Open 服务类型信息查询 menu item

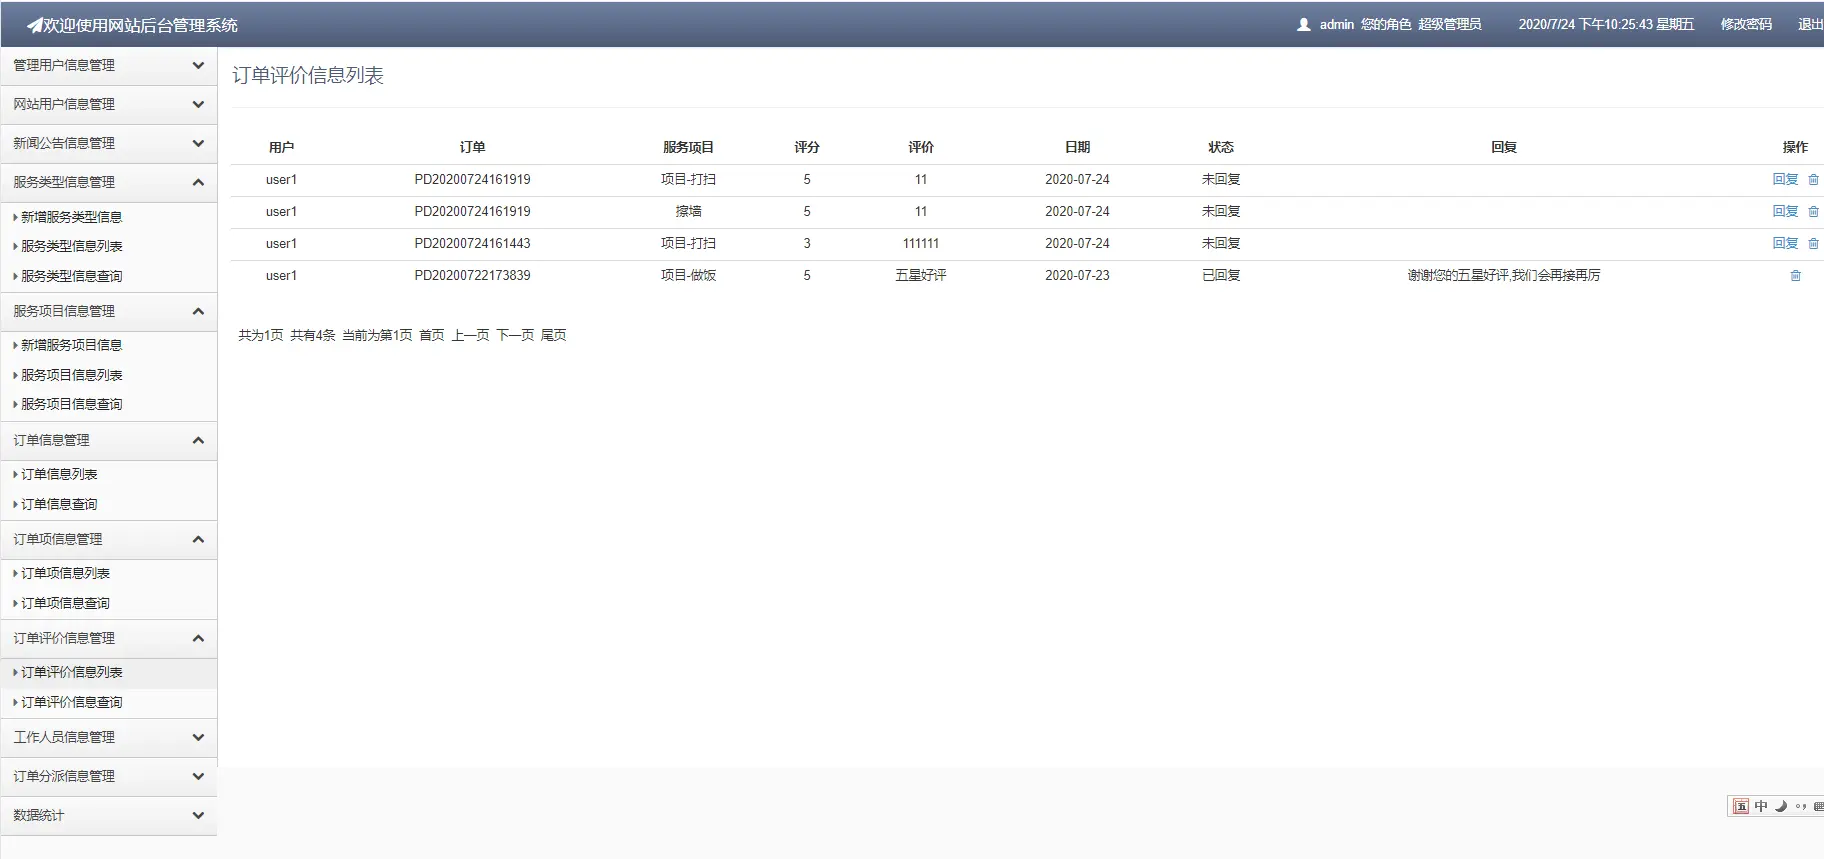coord(71,276)
